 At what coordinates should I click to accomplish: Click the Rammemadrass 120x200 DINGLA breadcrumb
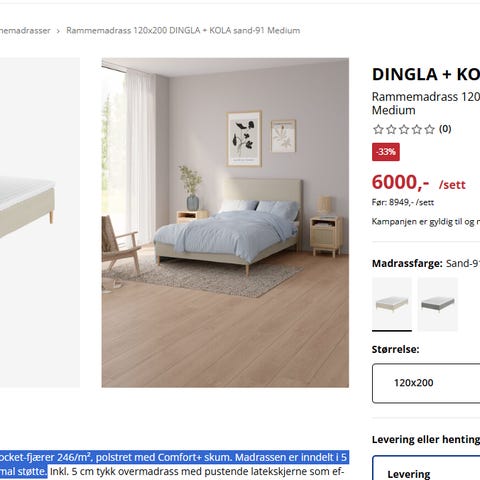183,30
